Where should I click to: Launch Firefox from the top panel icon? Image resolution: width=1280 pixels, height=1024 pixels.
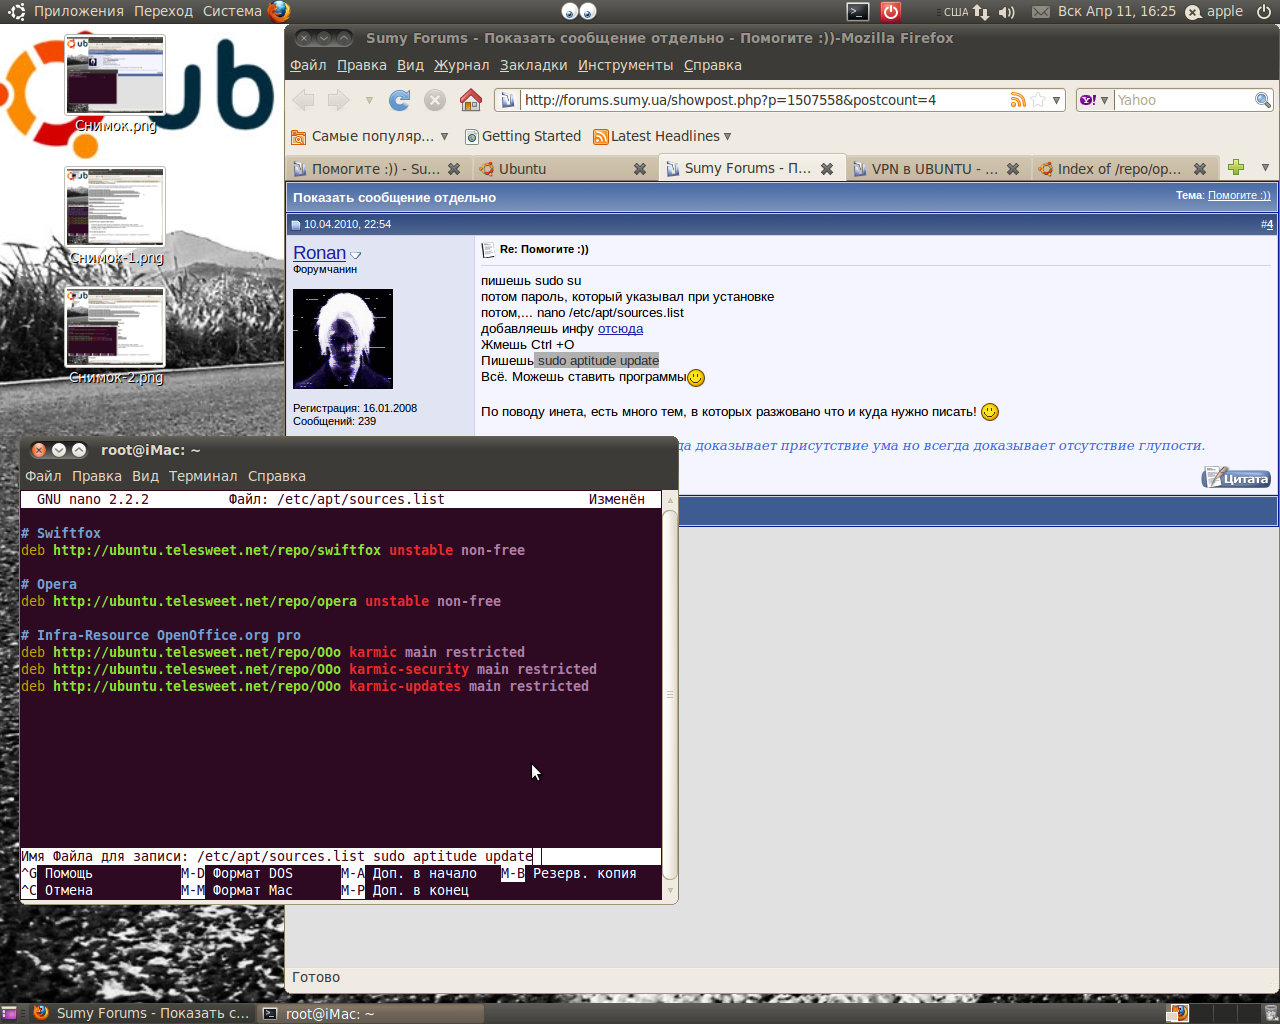tap(279, 11)
